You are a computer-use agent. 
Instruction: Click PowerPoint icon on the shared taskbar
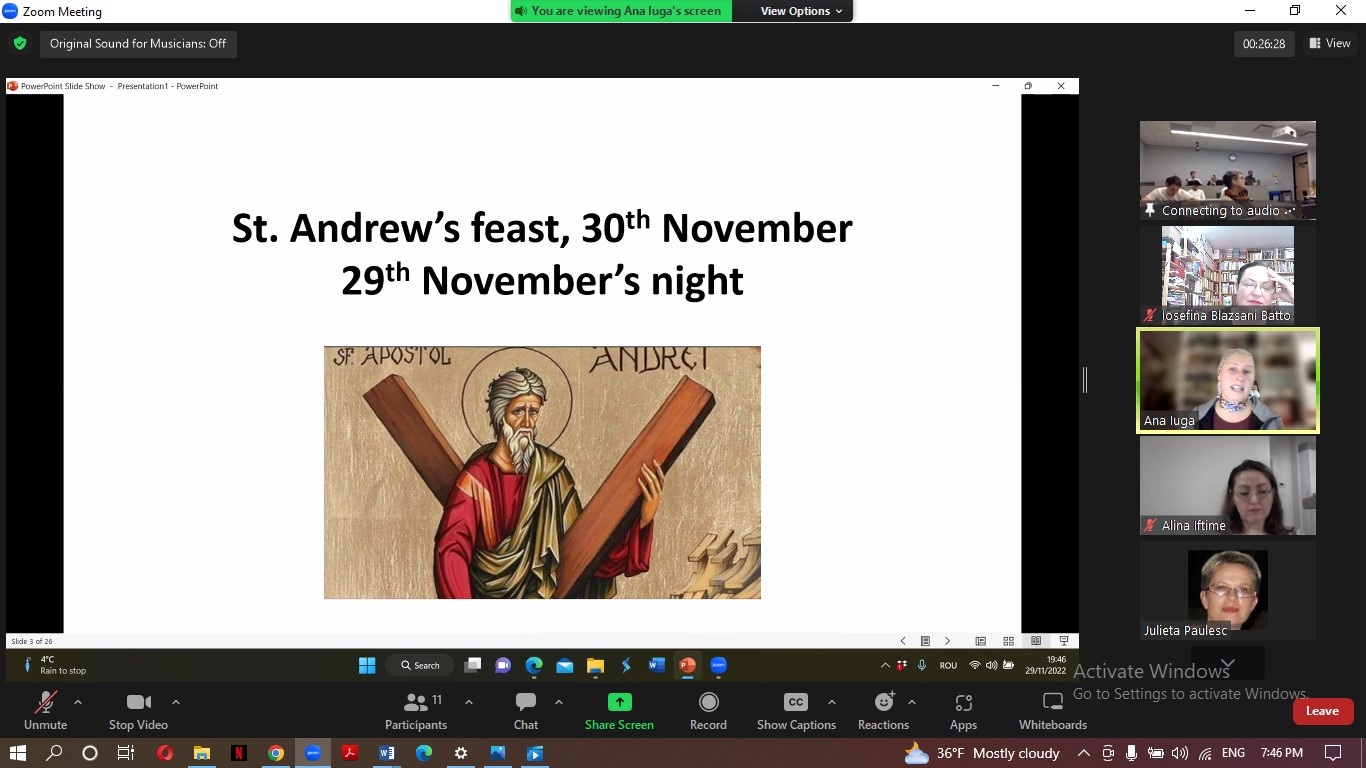click(687, 665)
